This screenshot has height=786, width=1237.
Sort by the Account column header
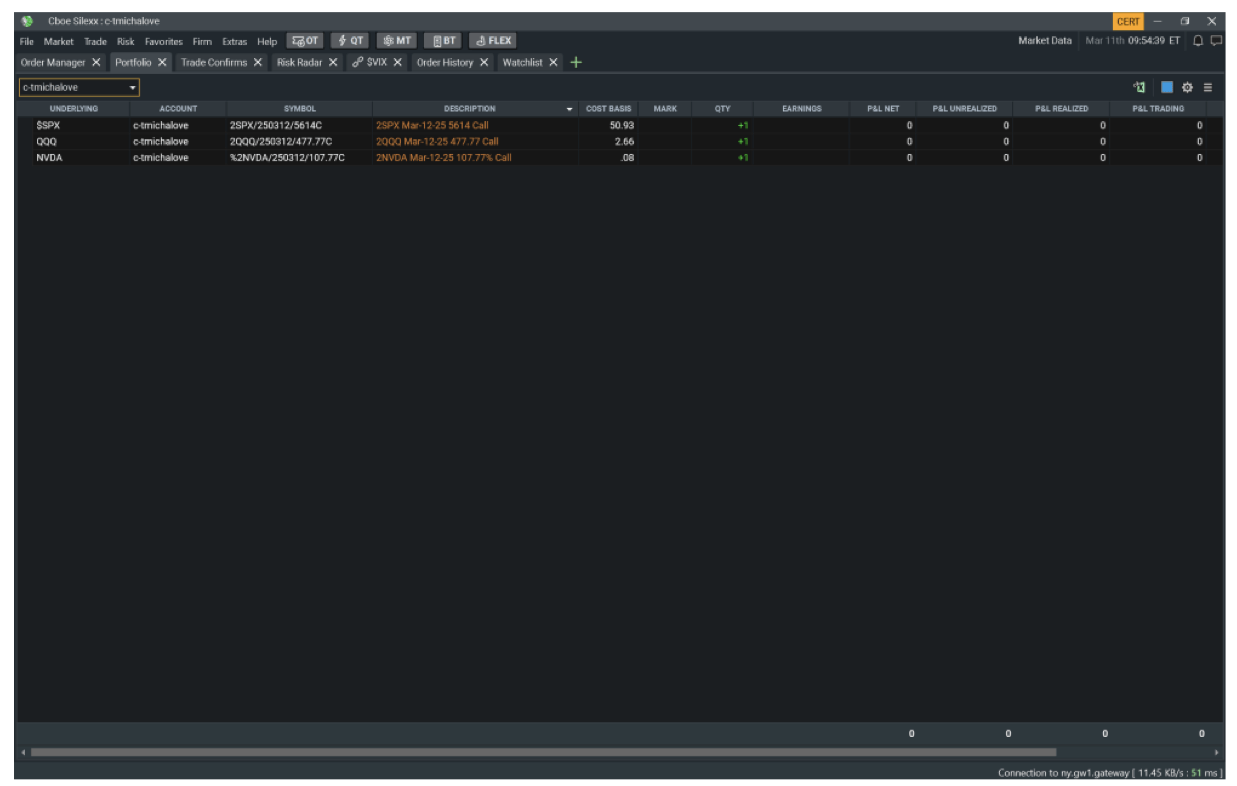pyautogui.click(x=178, y=109)
